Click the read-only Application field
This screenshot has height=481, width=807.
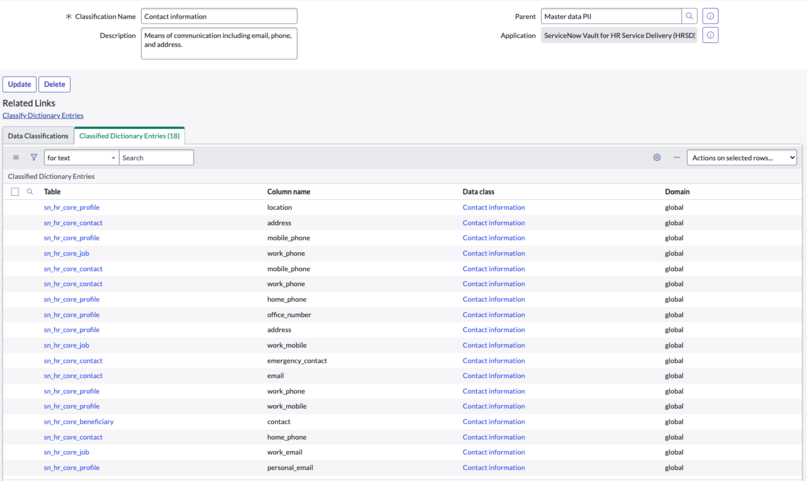click(619, 35)
